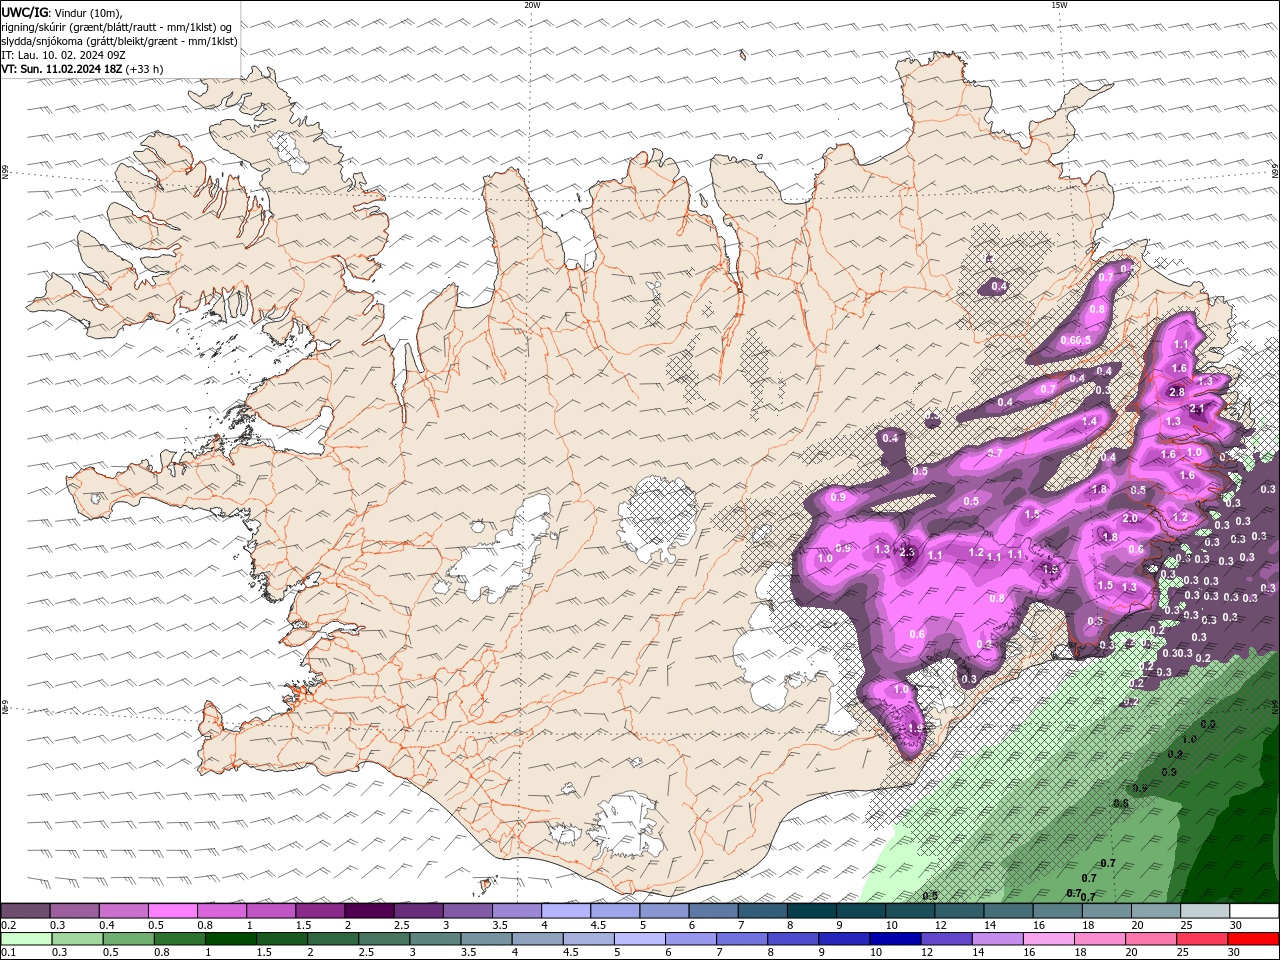Click the hatched Hofsjökull glacier in central Iceland
The width and height of the screenshot is (1280, 960).
[655, 518]
